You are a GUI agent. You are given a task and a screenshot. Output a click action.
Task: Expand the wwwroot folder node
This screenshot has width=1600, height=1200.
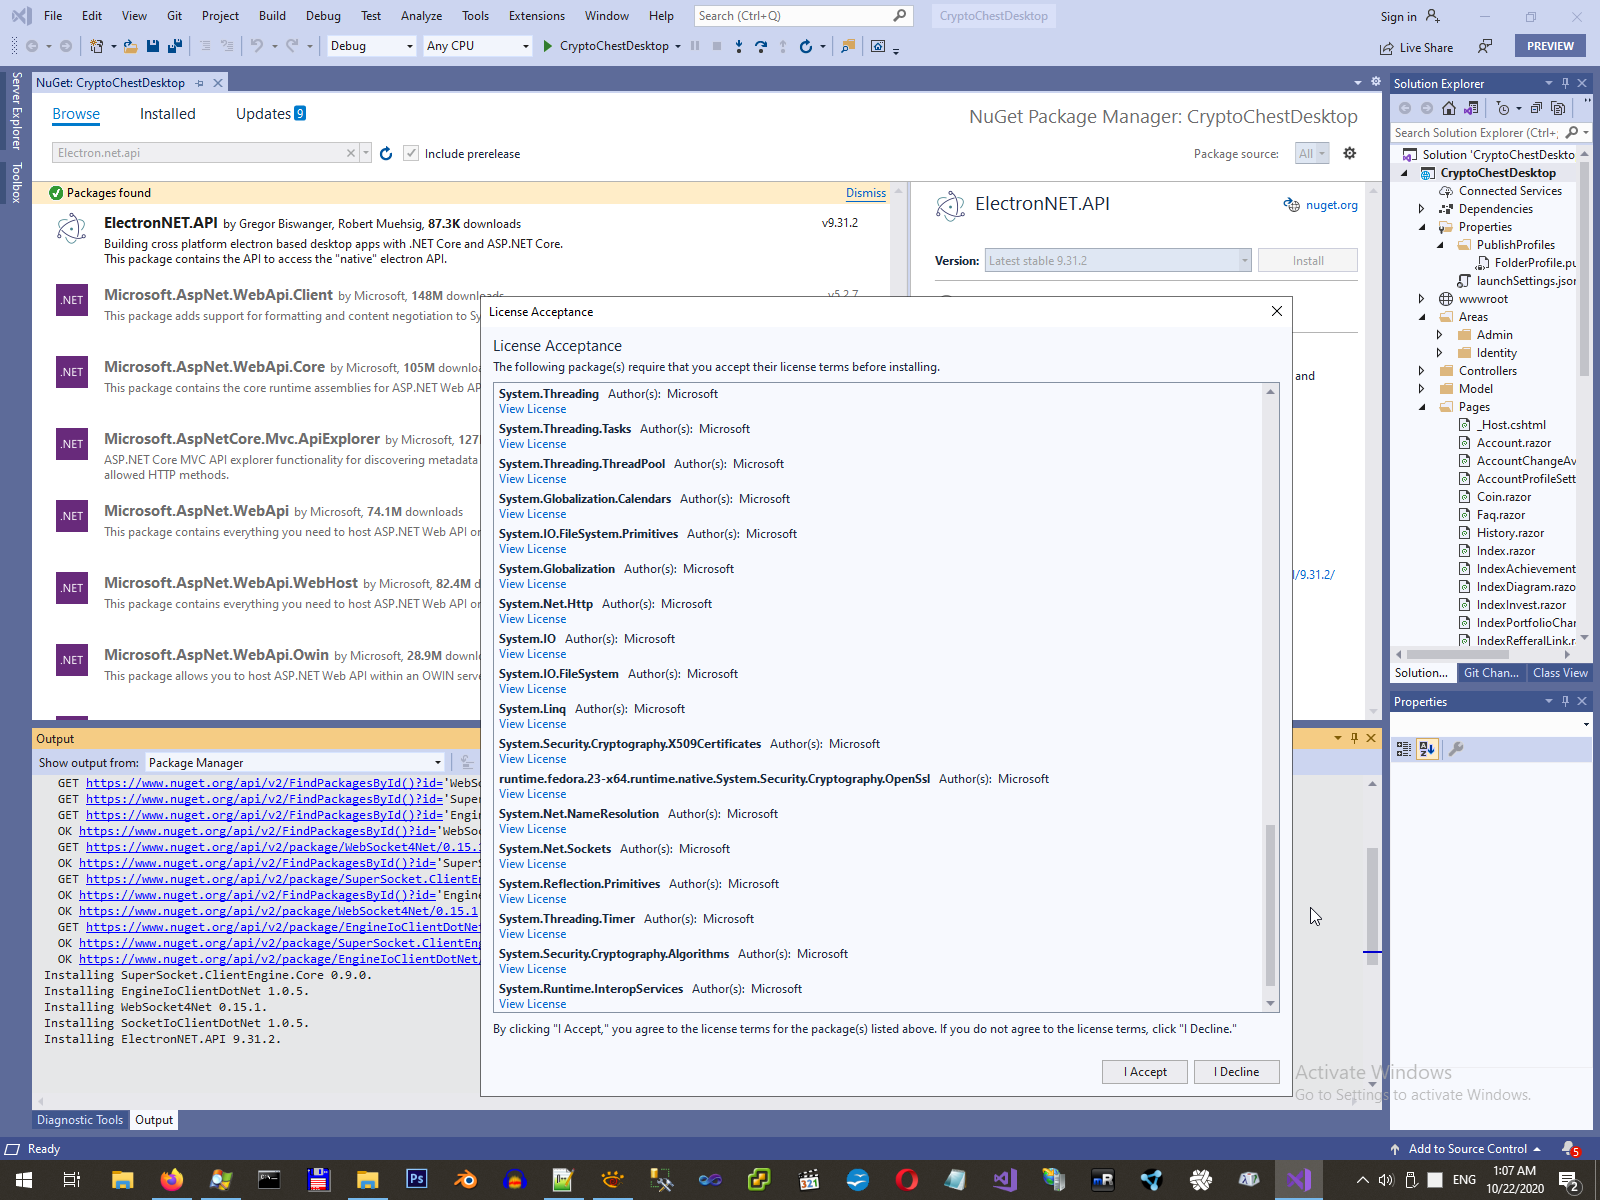[x=1421, y=299]
